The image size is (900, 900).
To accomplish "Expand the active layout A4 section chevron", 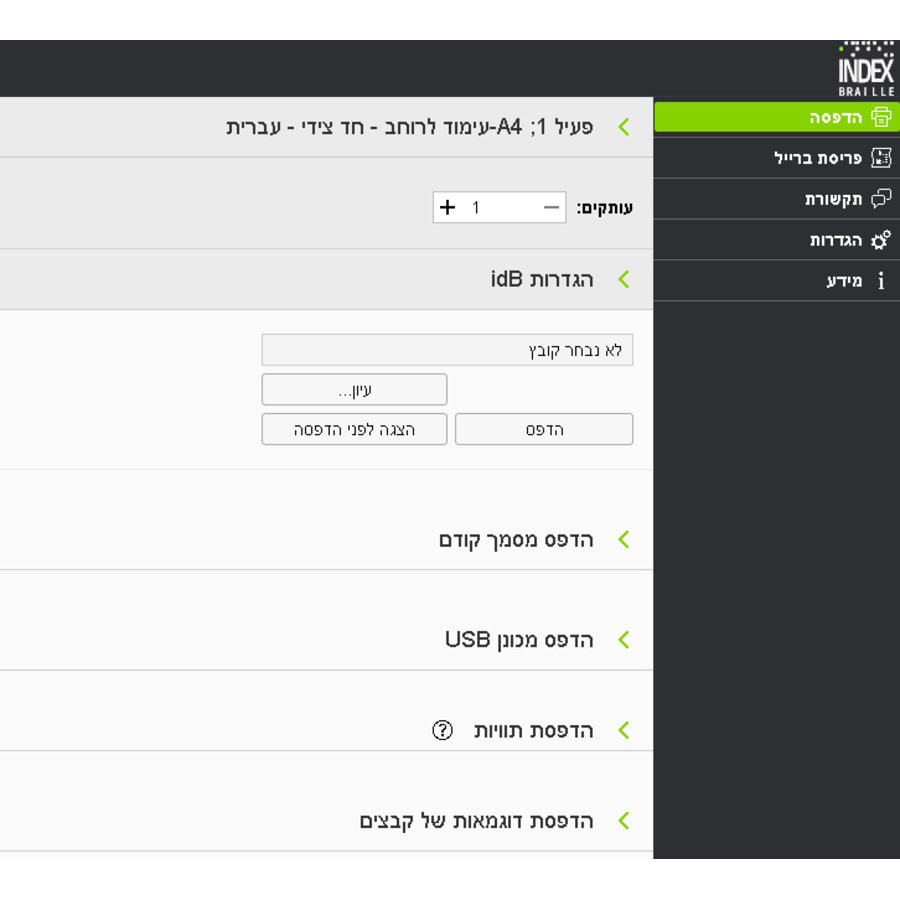I will 624,127.
